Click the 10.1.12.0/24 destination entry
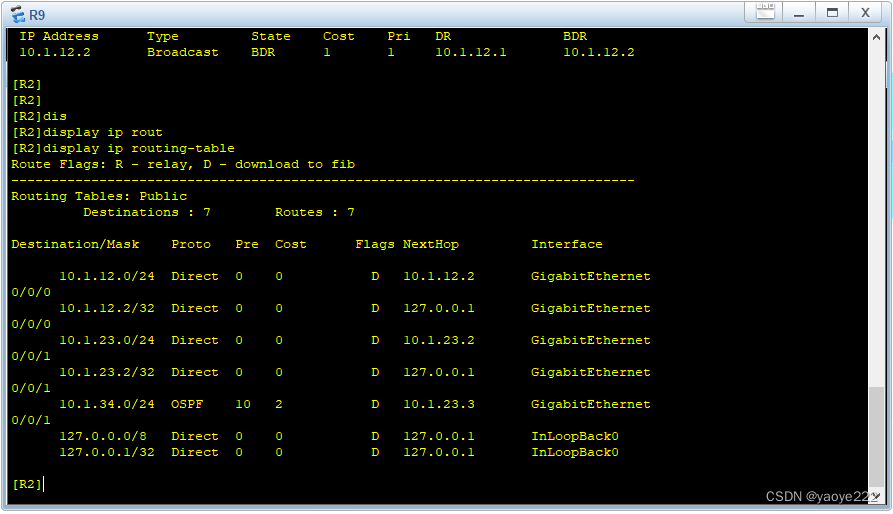This screenshot has height=514, width=893. click(107, 276)
